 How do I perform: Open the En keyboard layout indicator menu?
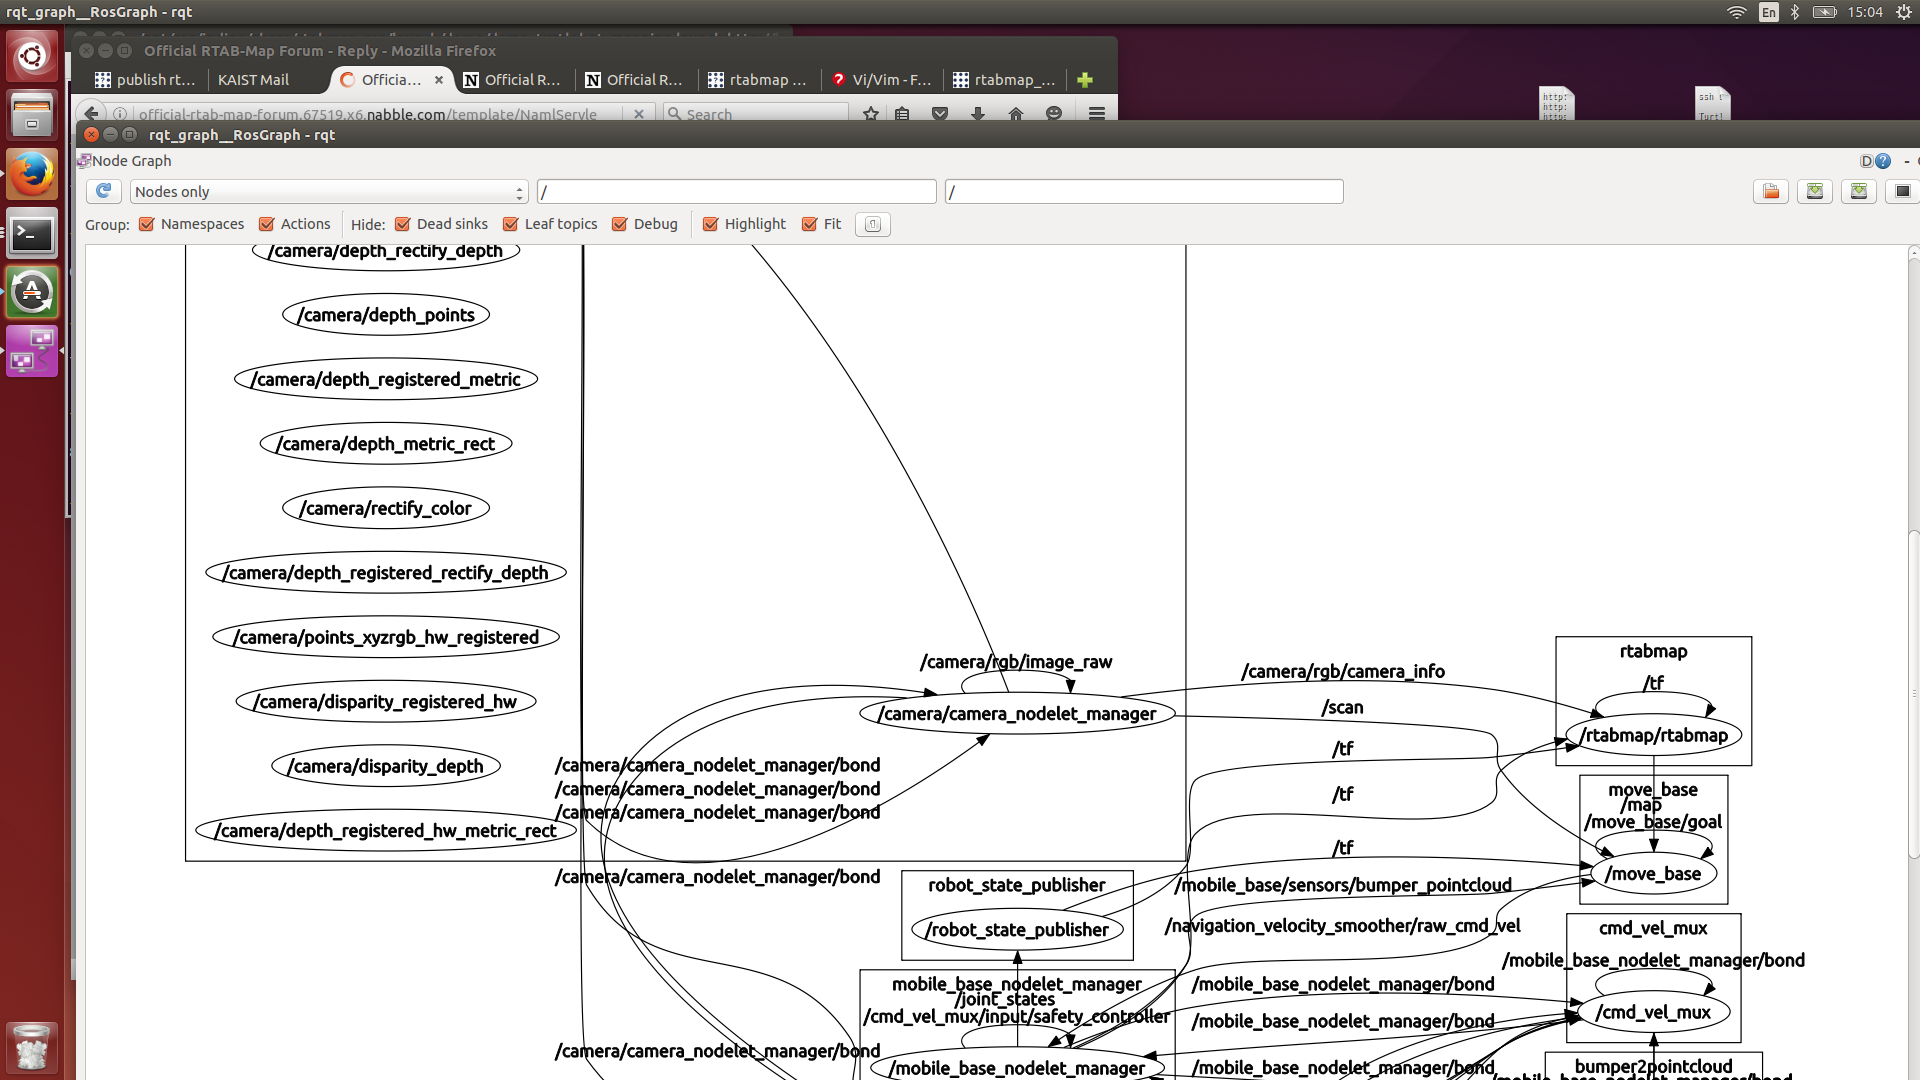pyautogui.click(x=1769, y=12)
